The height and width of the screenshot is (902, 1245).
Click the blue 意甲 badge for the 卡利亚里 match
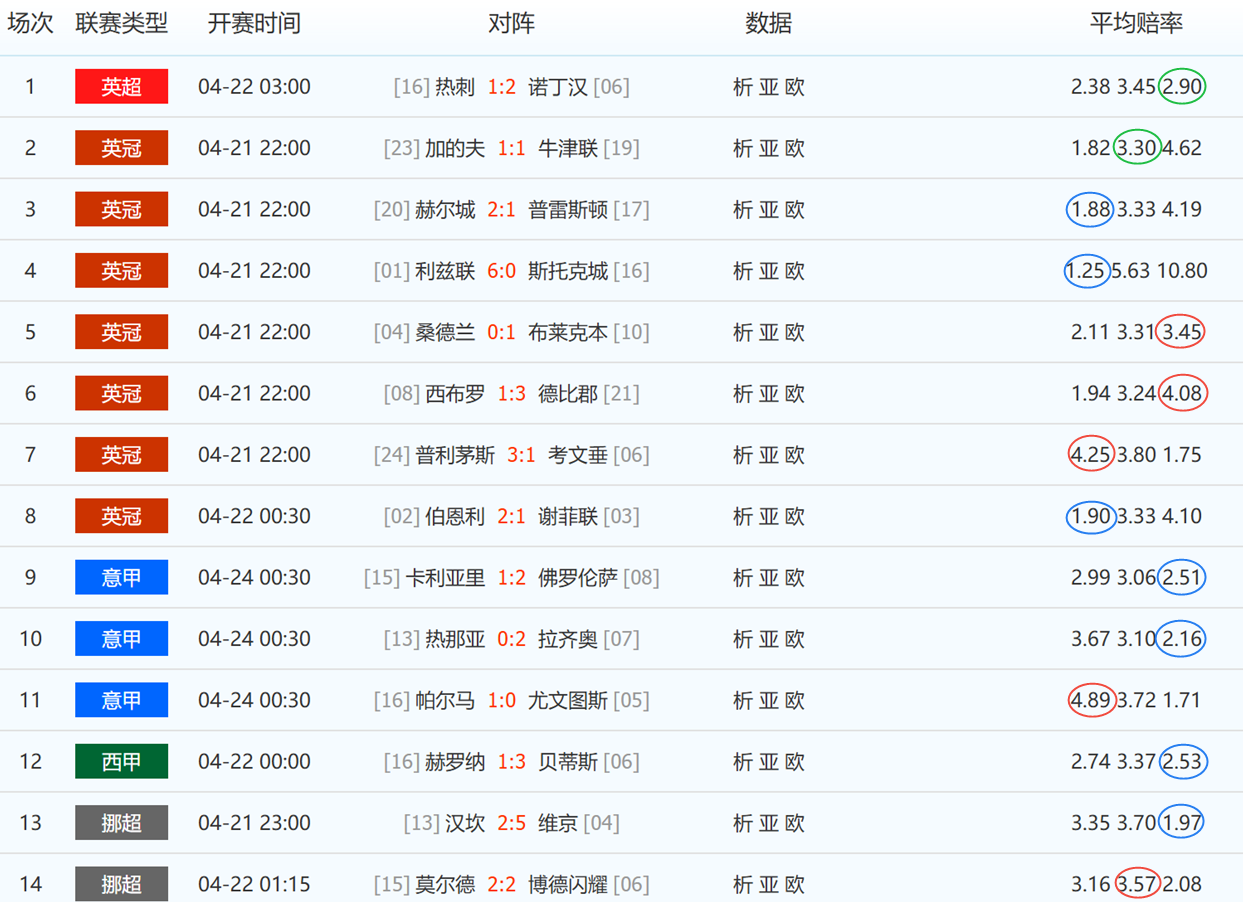tap(121, 578)
